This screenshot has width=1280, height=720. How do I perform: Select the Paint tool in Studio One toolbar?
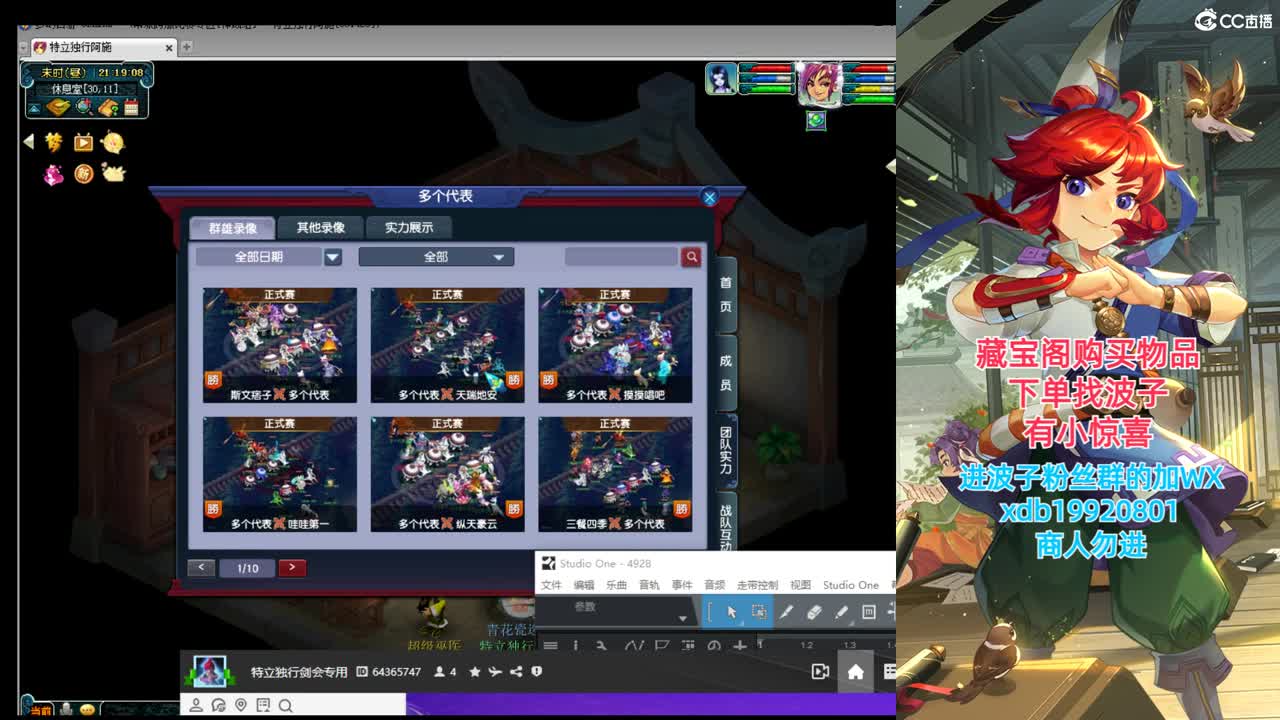coord(843,610)
